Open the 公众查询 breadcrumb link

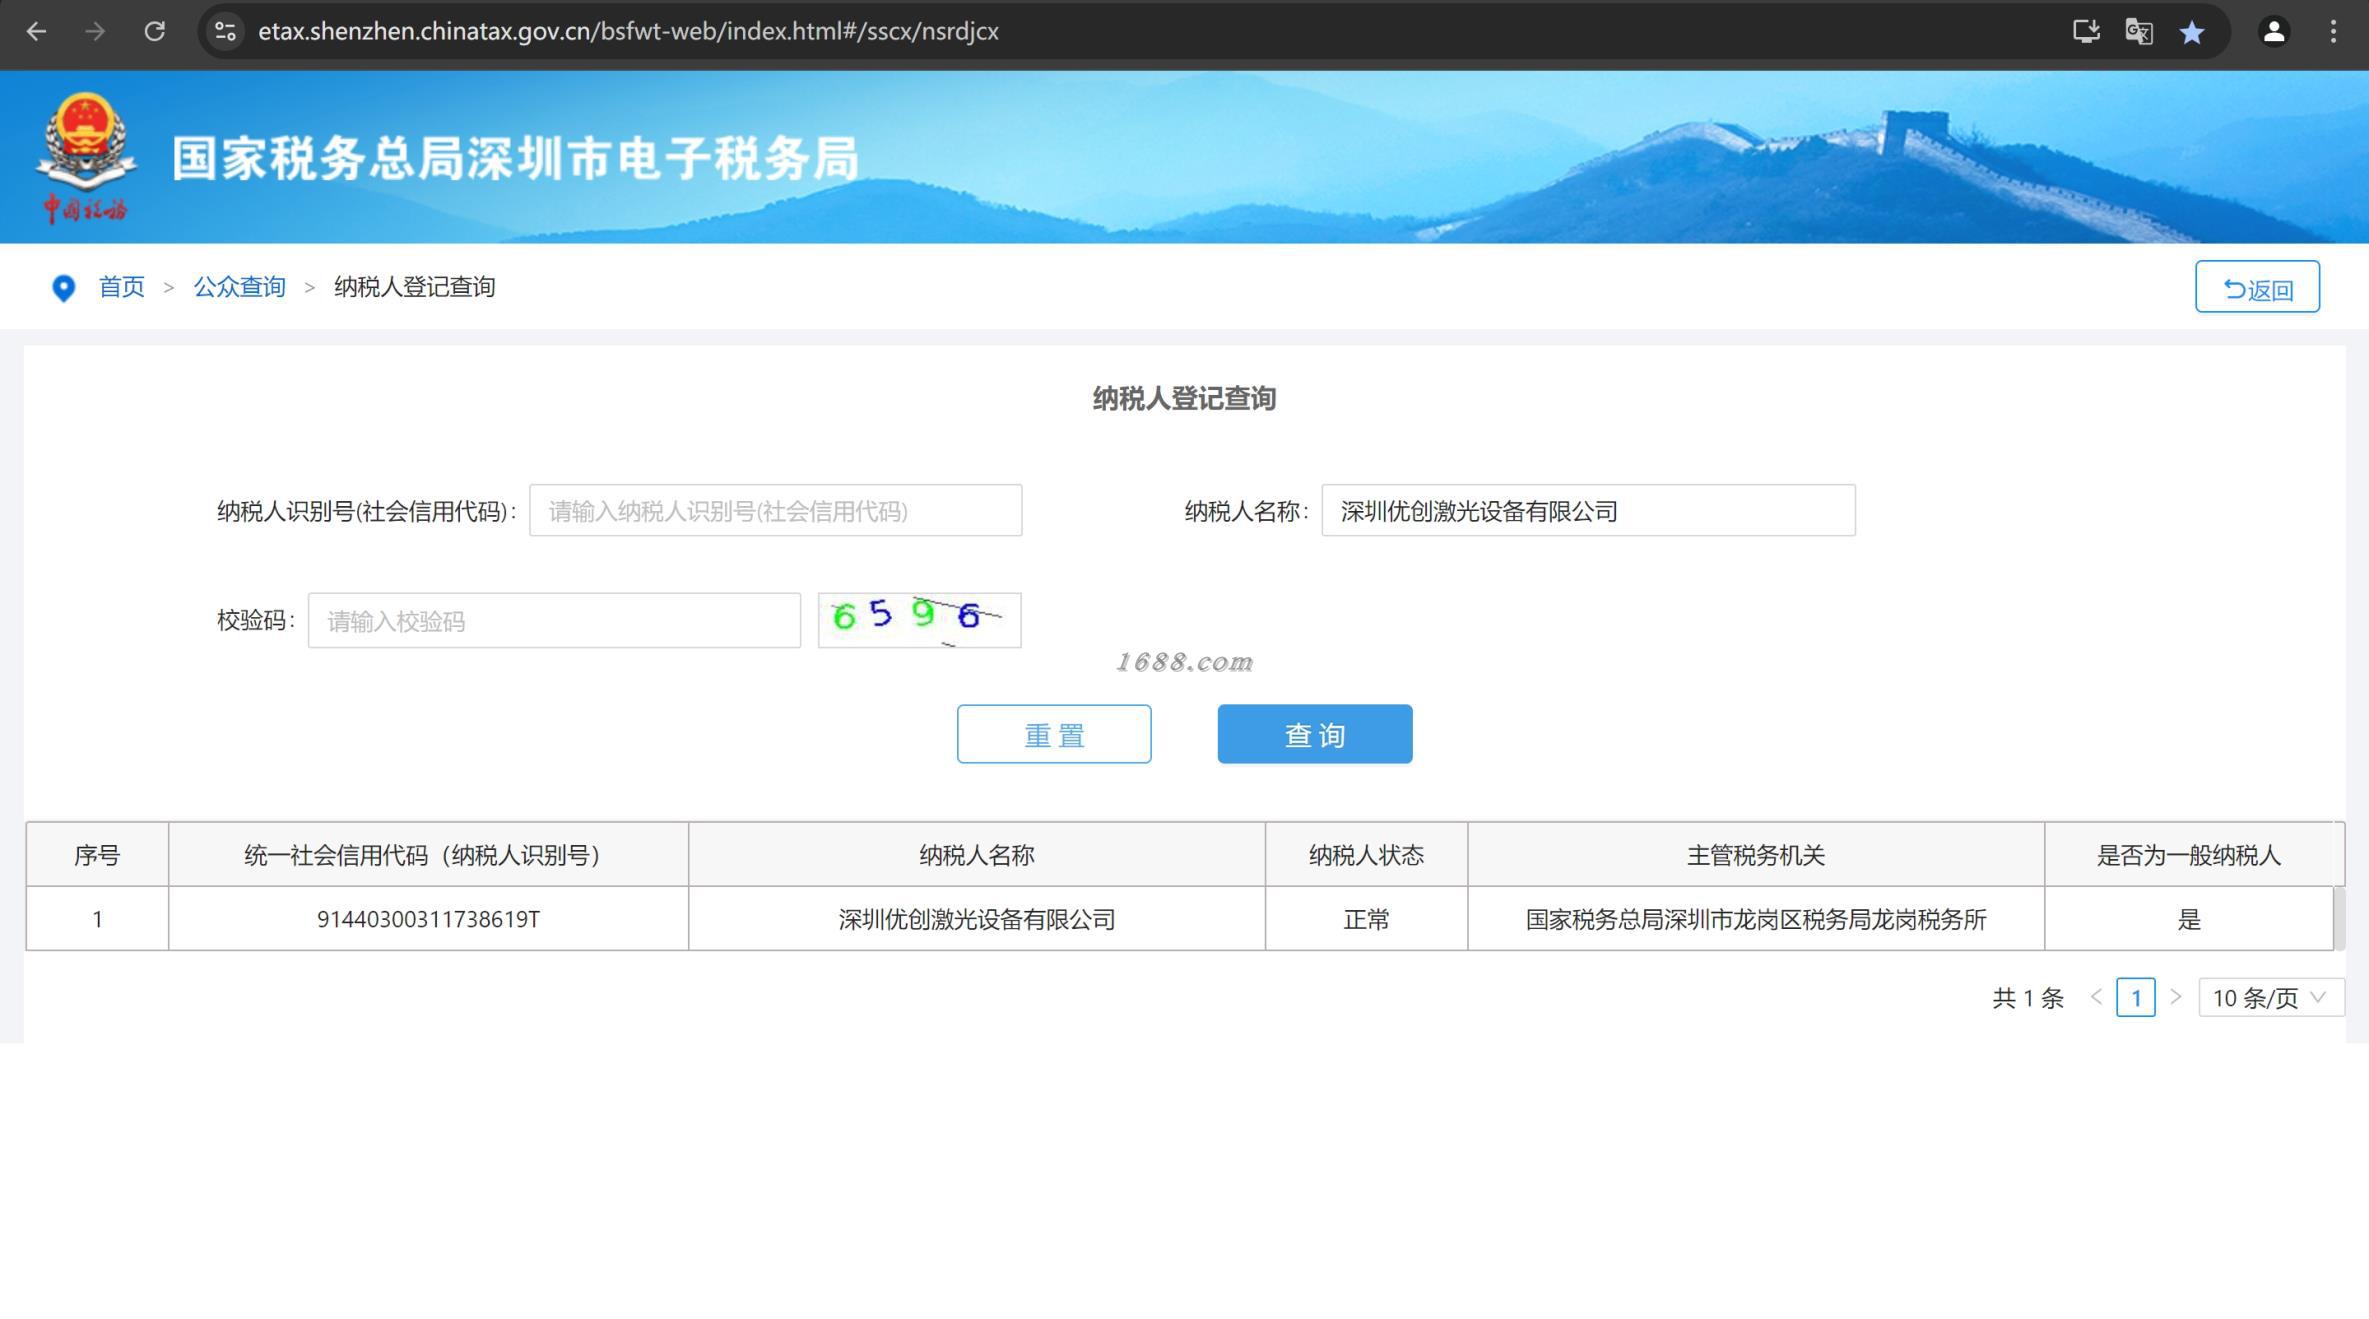[x=239, y=287]
